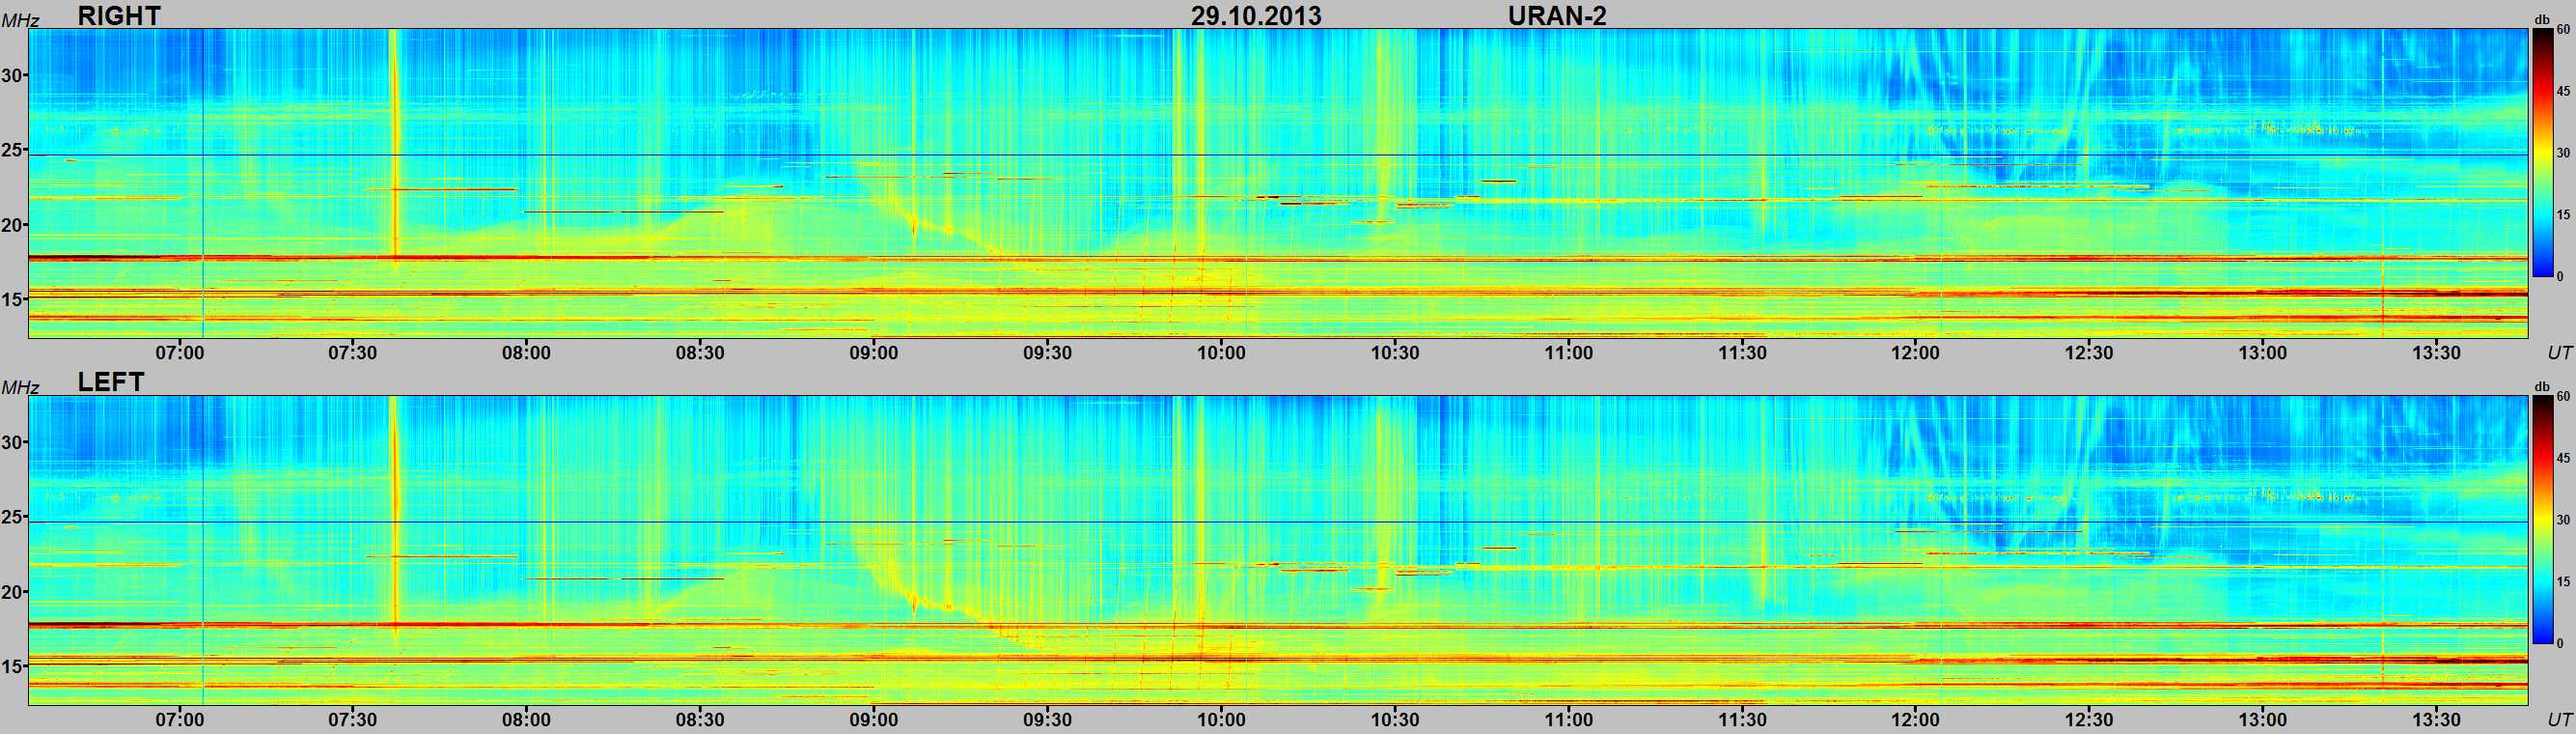Click the RIGHT panel color scale bar
2576x734 pixels.
[2541, 153]
